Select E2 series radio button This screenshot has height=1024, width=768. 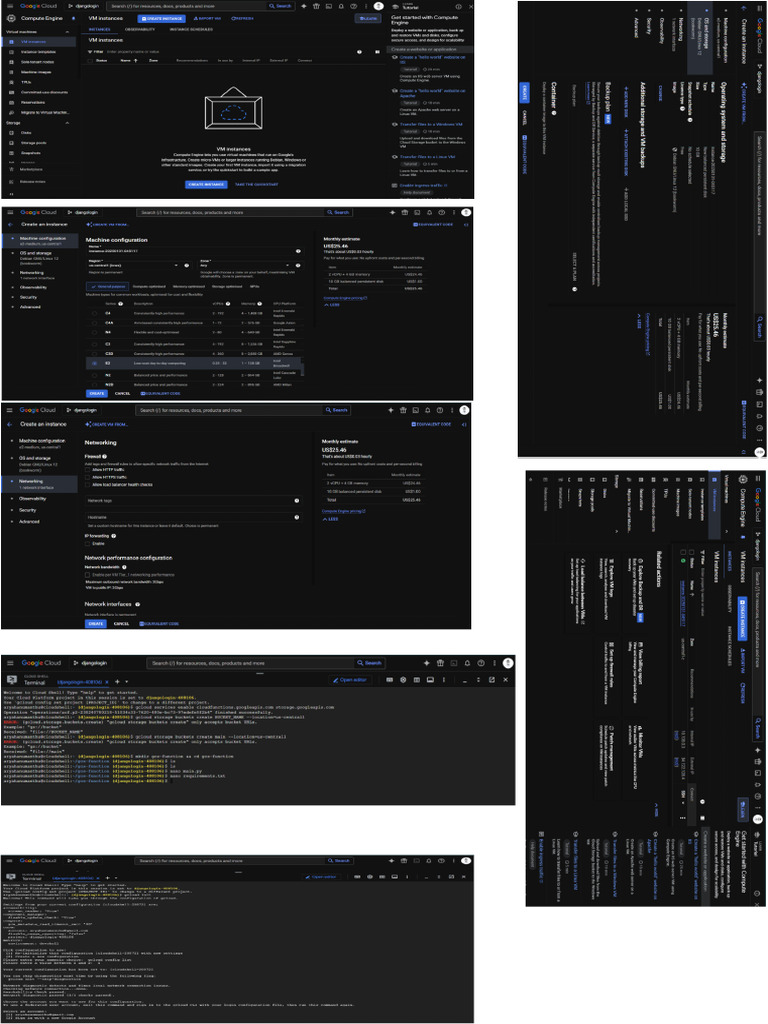point(95,363)
